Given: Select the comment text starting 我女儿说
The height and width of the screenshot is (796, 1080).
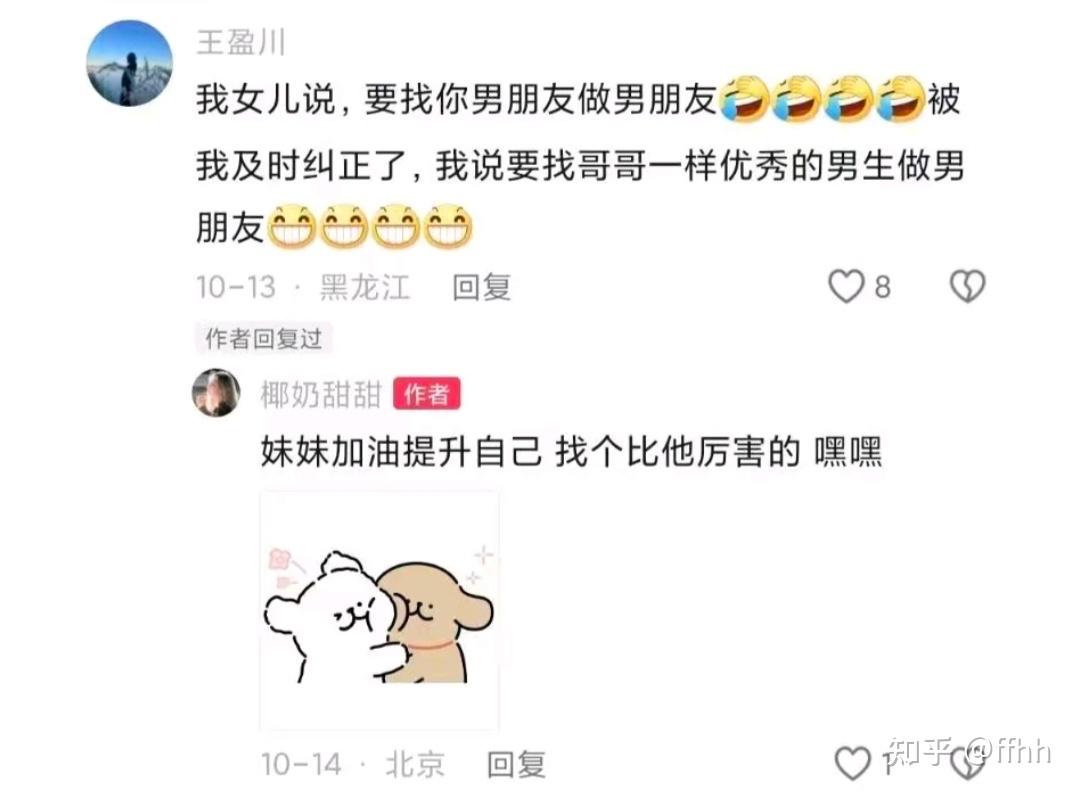Looking at the screenshot, I should [579, 163].
